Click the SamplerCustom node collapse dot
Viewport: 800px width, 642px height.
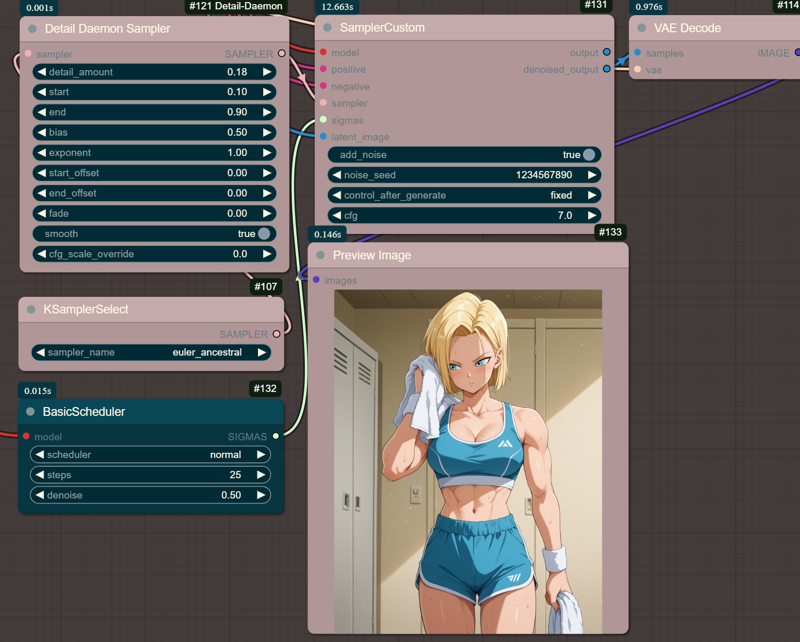click(327, 28)
